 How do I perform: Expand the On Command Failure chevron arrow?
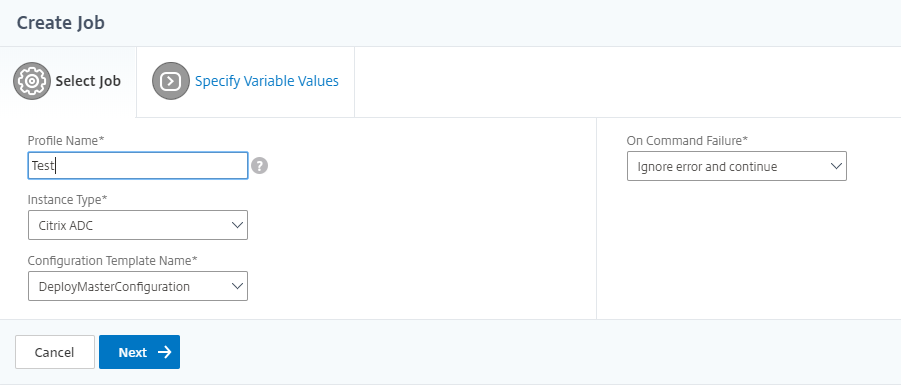pos(836,166)
